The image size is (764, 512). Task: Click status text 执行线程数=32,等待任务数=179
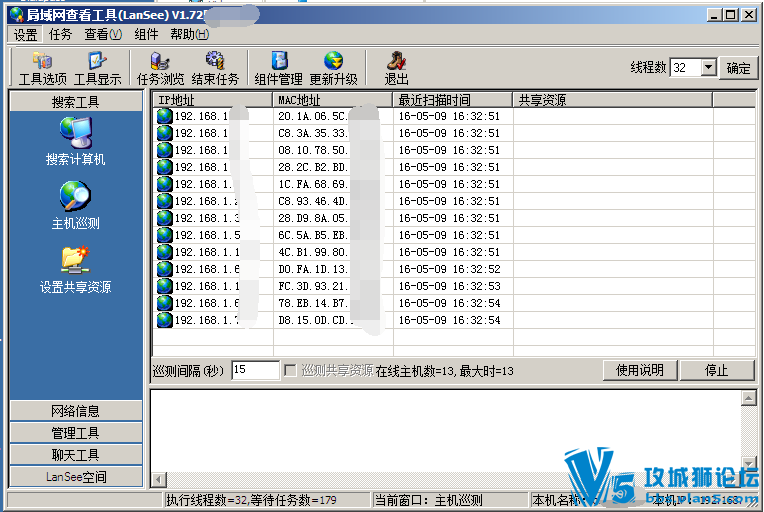coord(251,500)
